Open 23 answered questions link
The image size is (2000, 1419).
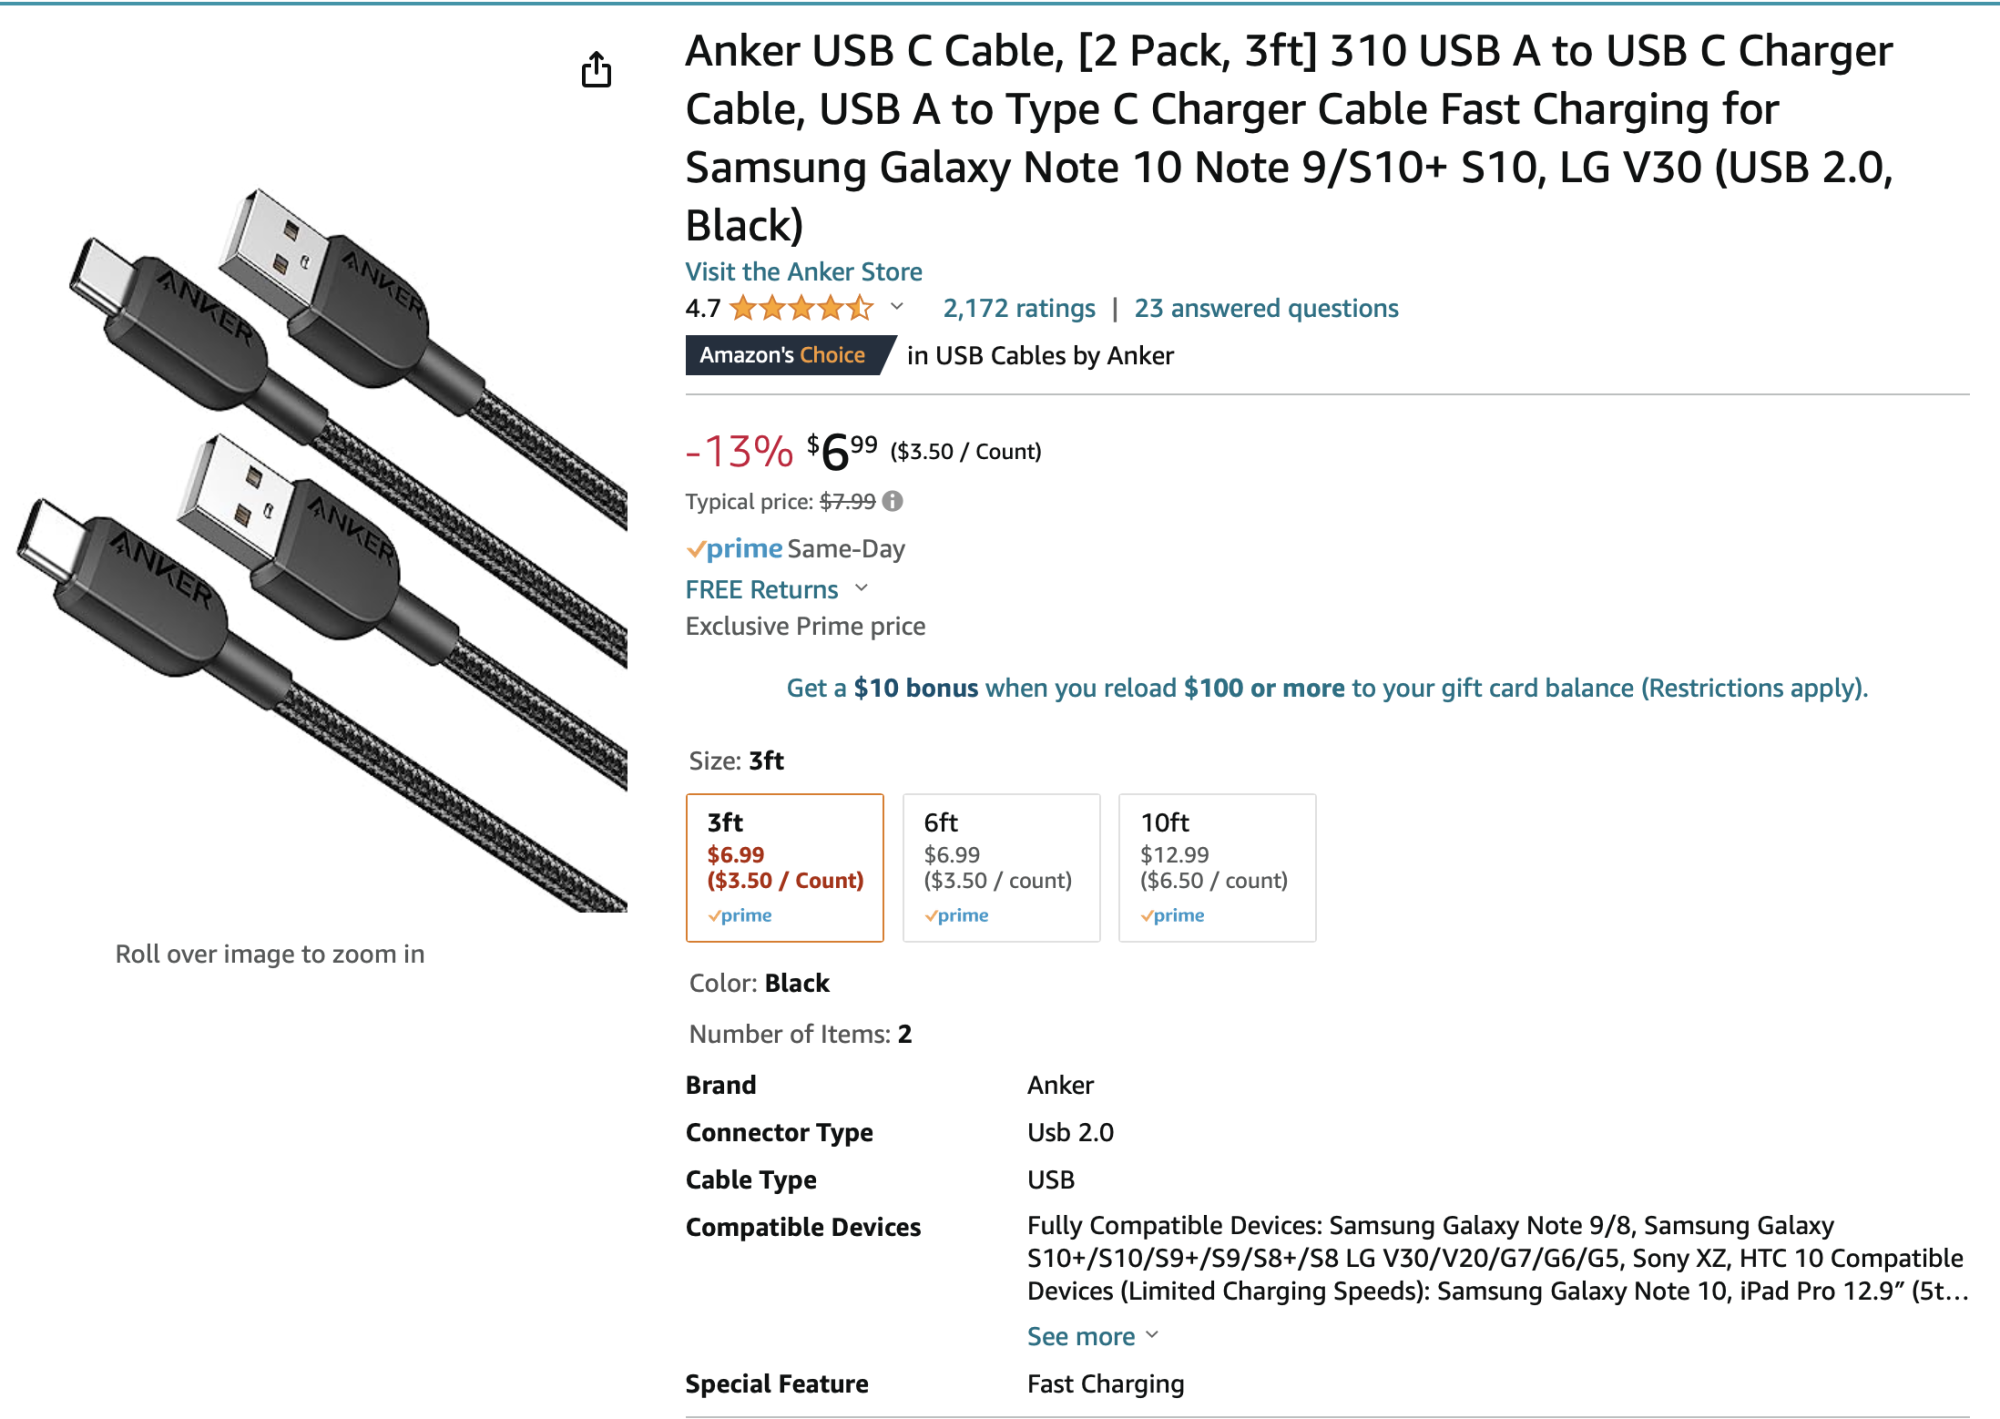click(1265, 308)
